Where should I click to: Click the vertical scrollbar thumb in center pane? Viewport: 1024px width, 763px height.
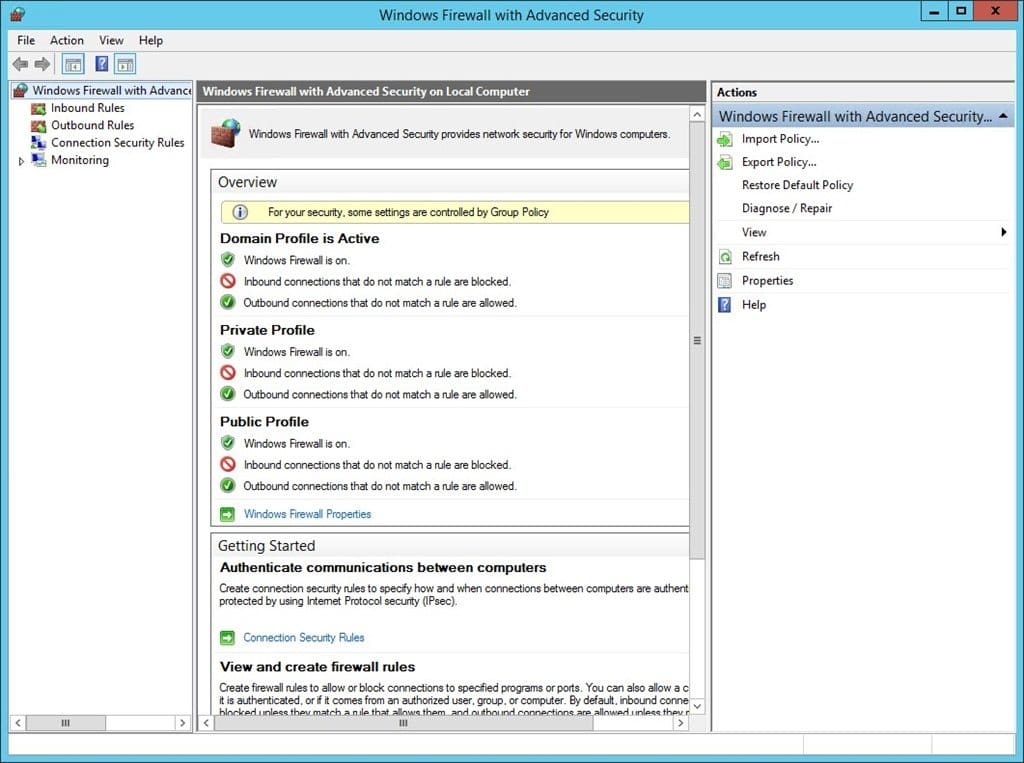click(x=697, y=340)
